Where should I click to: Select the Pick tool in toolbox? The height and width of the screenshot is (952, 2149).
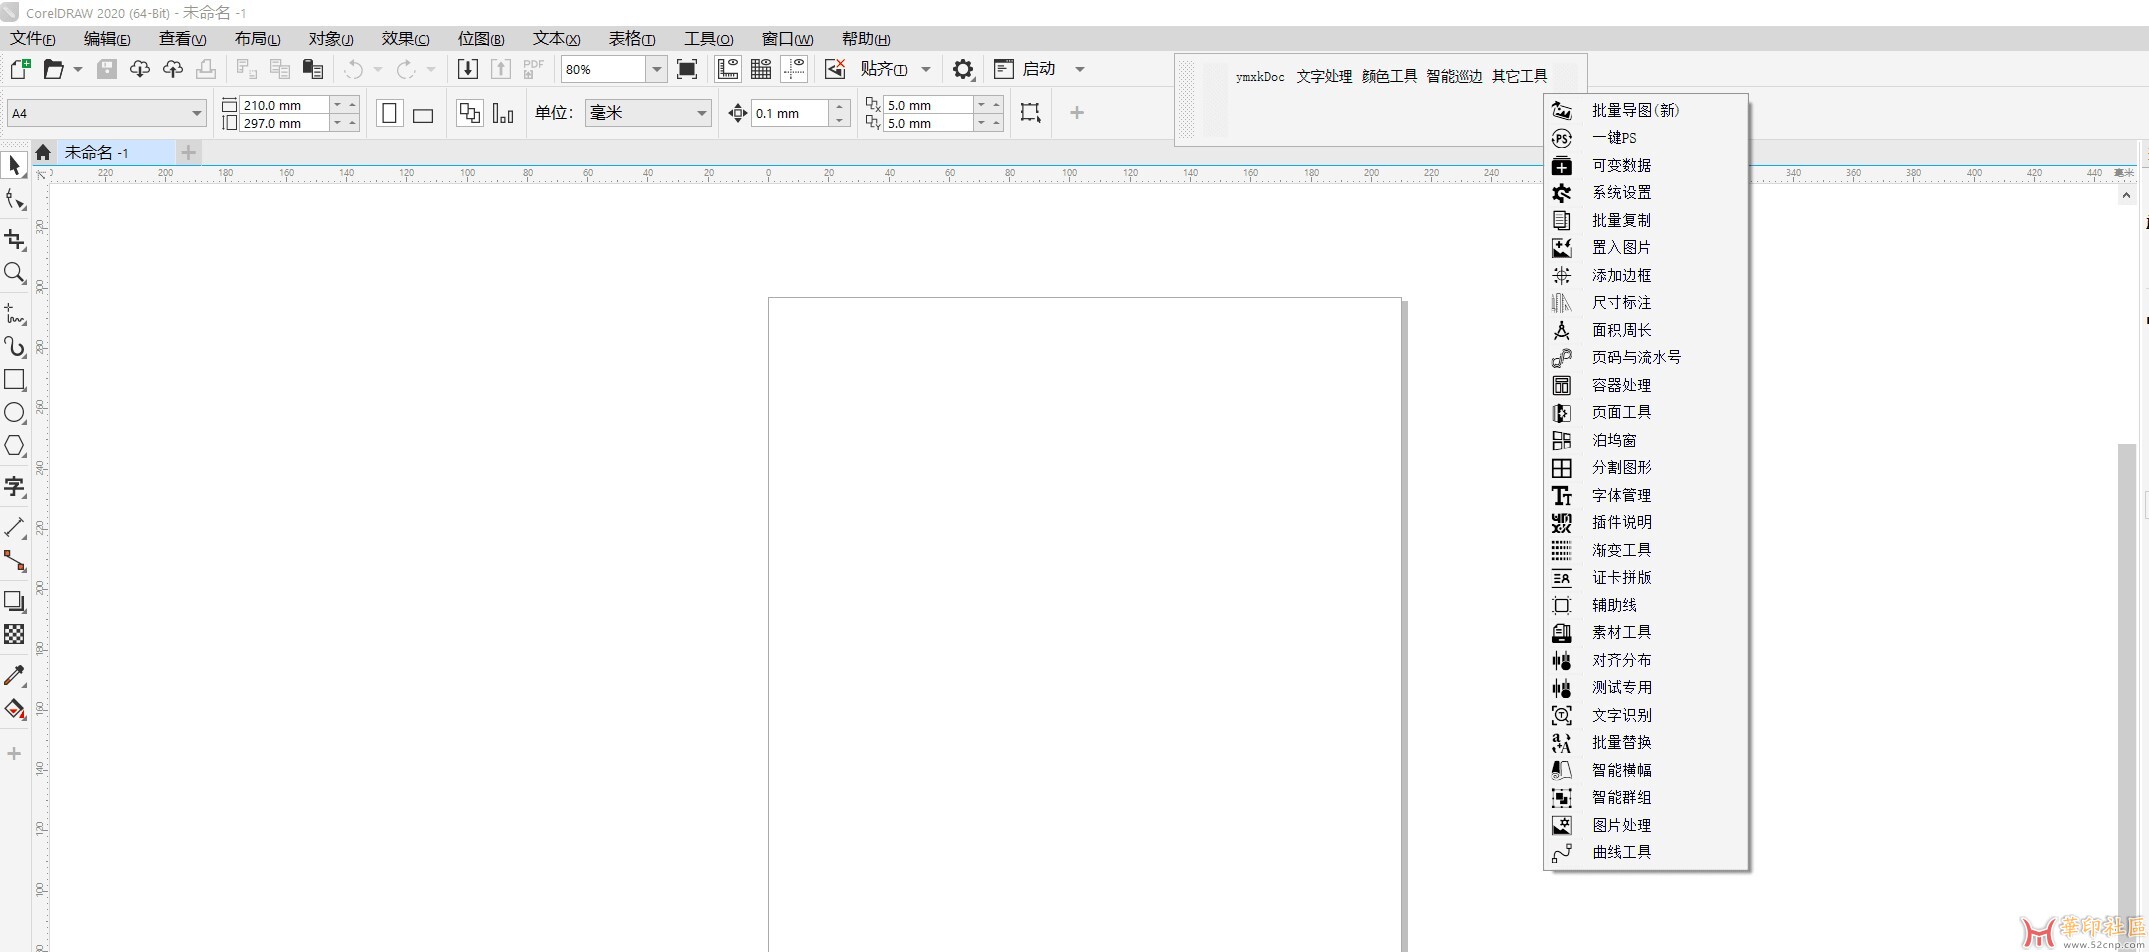(14, 165)
